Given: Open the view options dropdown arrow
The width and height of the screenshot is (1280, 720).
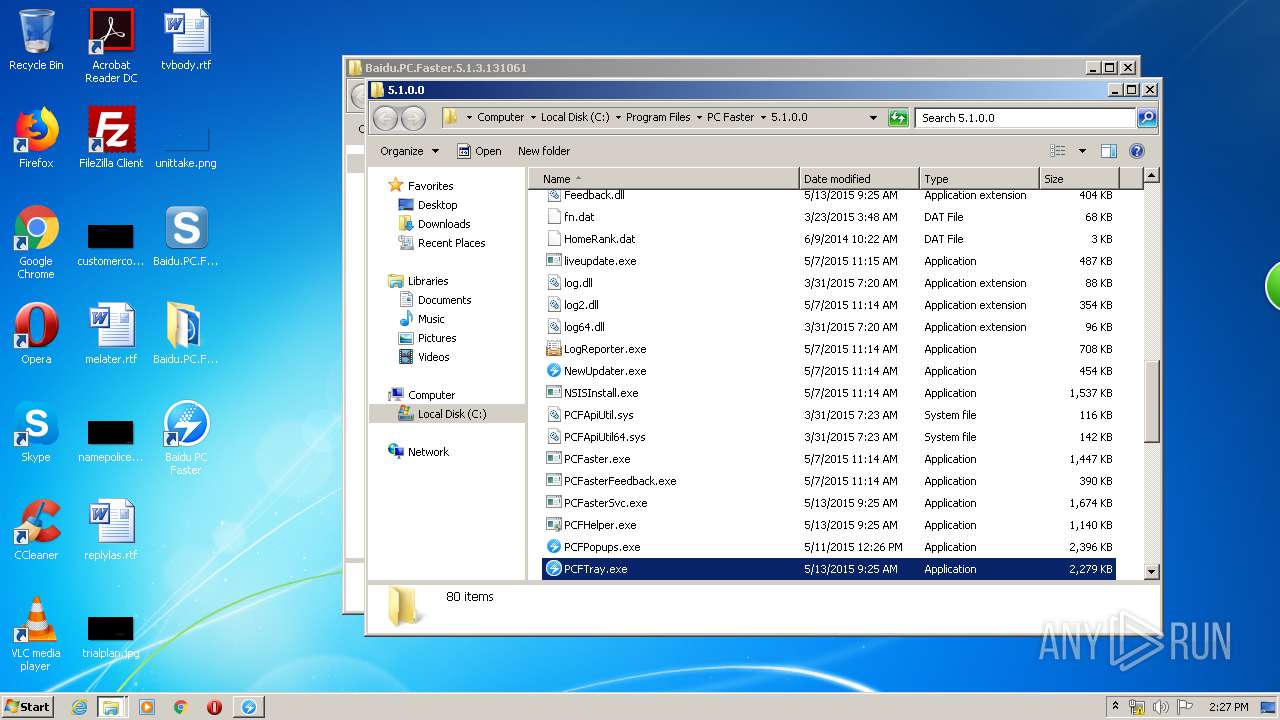Looking at the screenshot, I should click(1082, 151).
